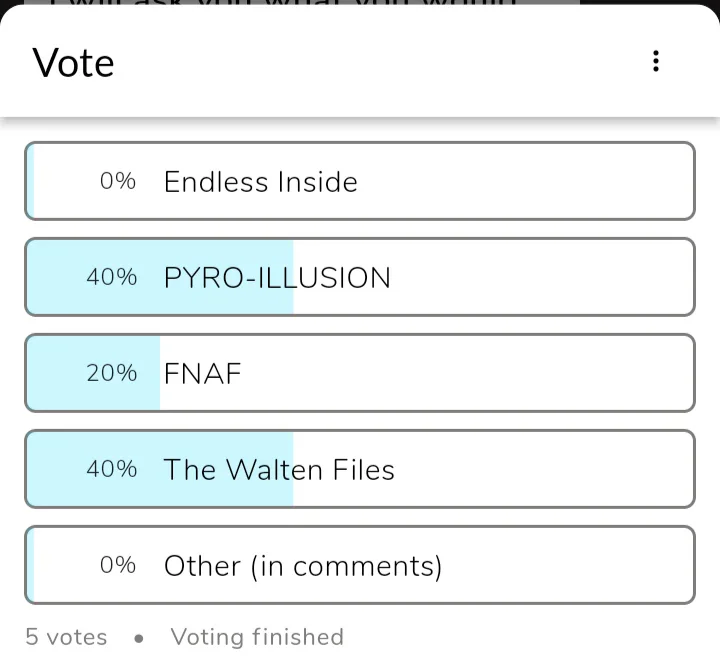
Task: Click the 0% label beside Other
Action: click(118, 565)
